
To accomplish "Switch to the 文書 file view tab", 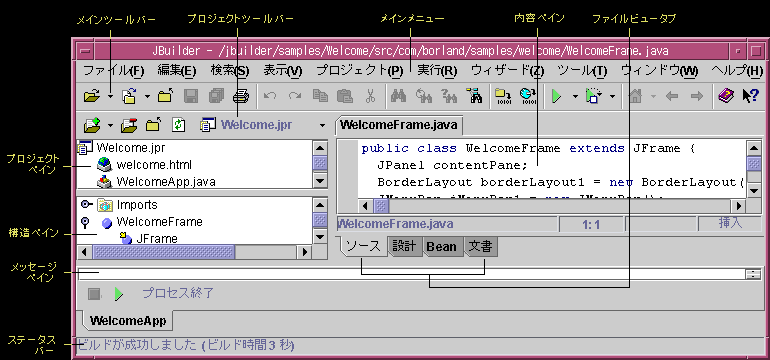I will point(481,247).
